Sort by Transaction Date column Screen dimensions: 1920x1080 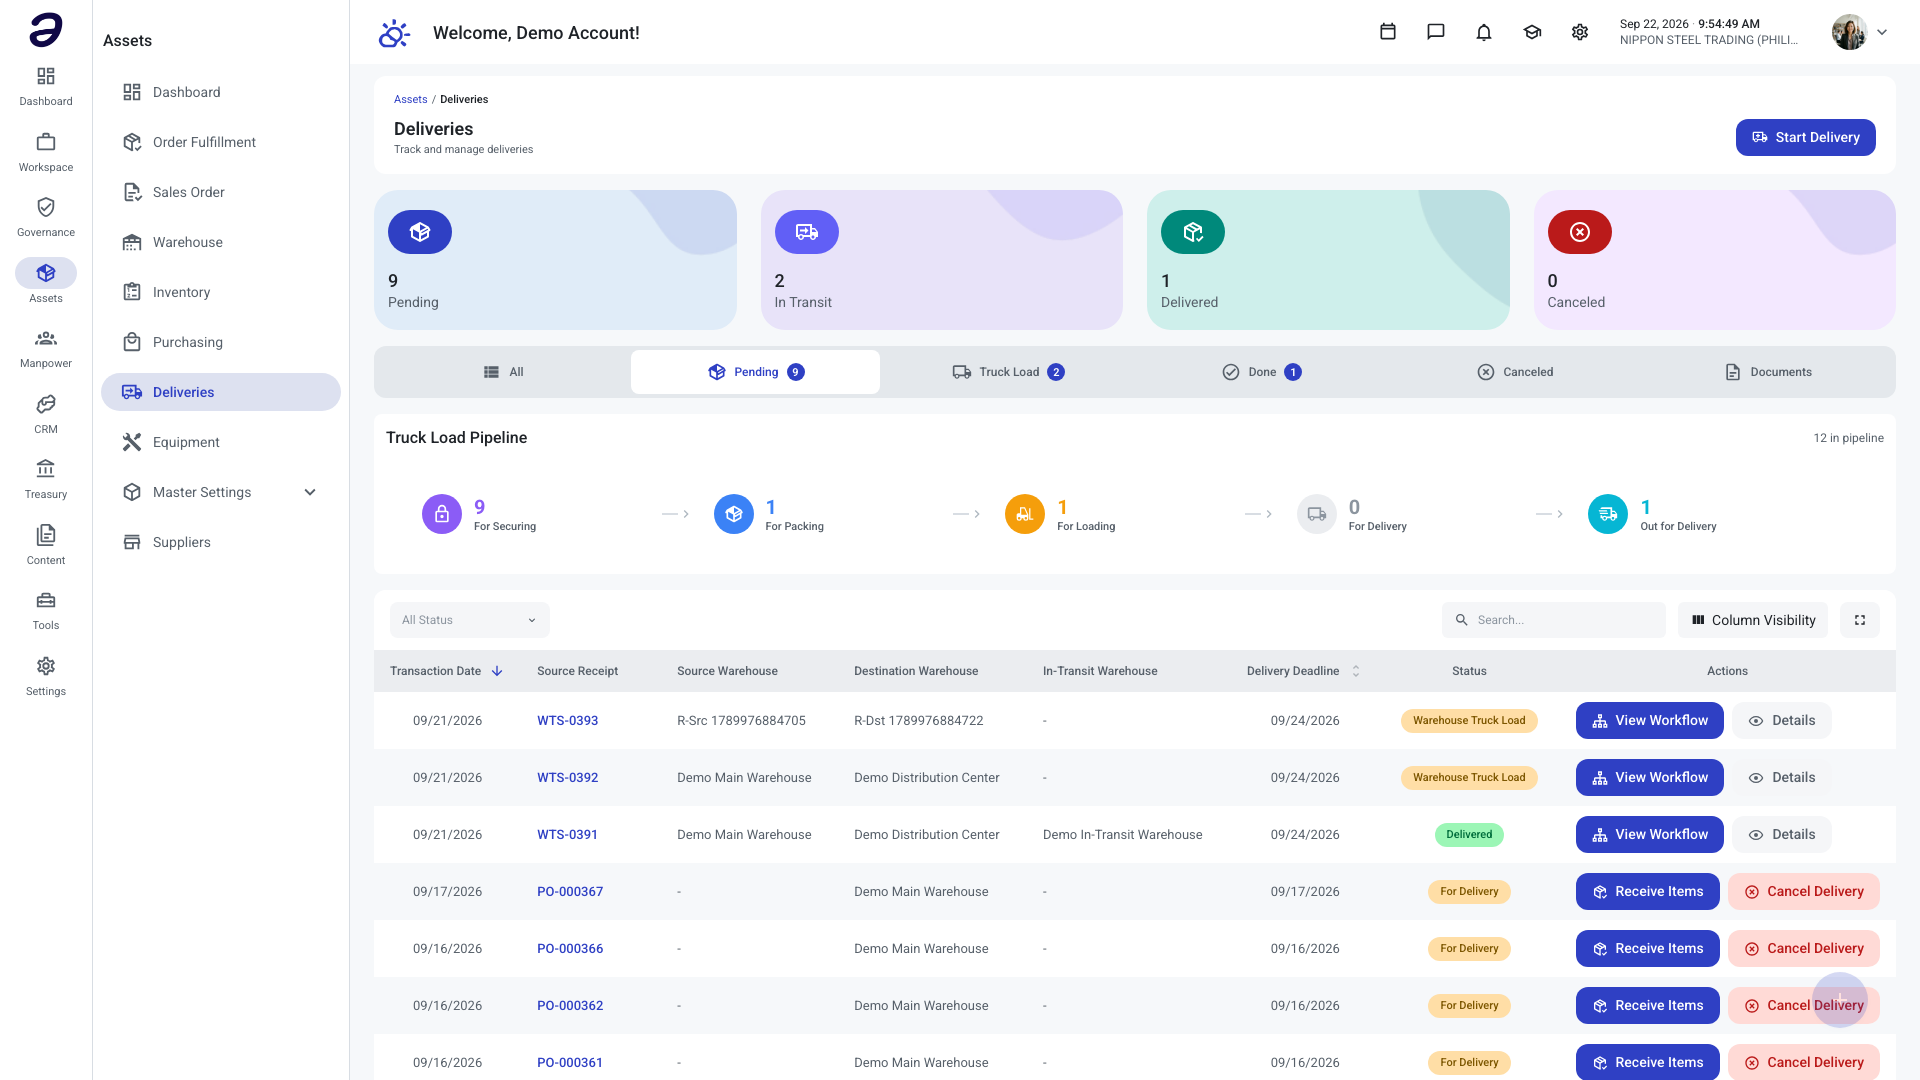click(x=446, y=671)
